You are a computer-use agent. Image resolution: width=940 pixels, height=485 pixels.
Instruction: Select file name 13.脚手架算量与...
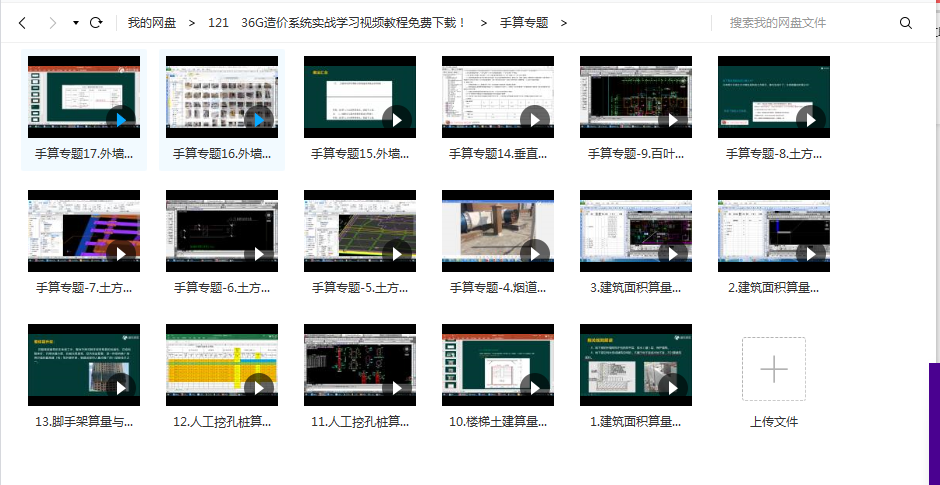pos(84,422)
